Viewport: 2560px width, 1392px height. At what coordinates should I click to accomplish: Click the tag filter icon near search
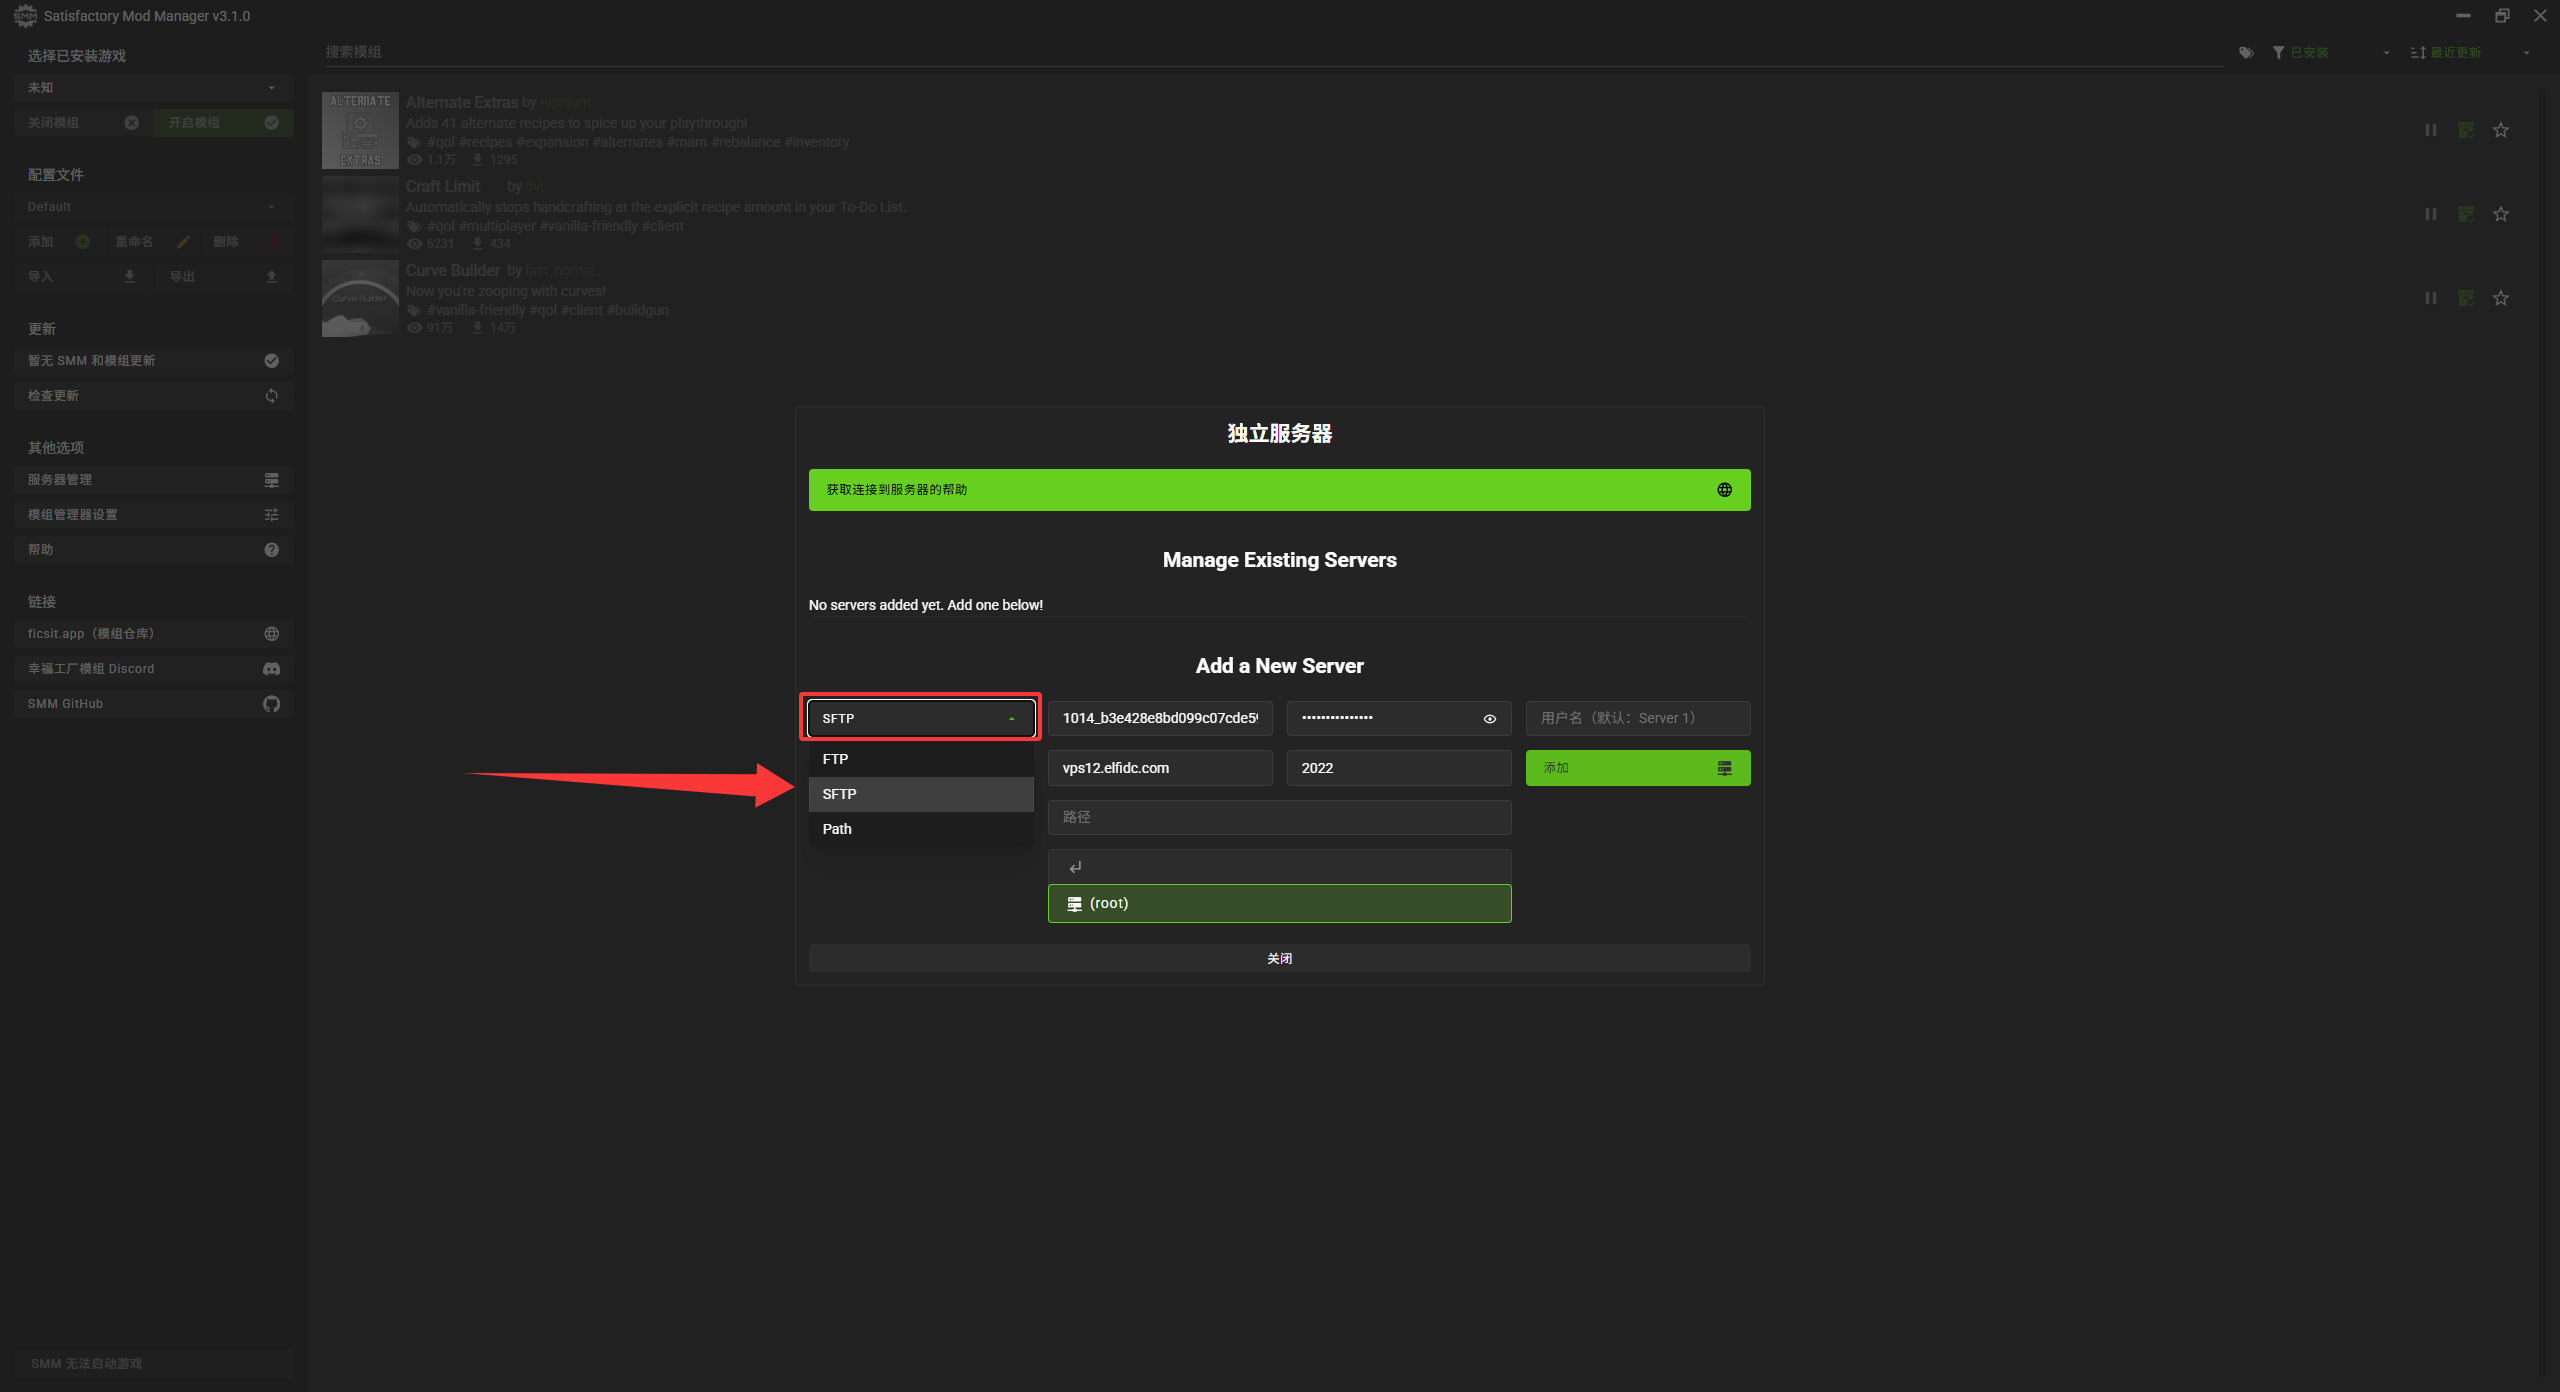pos(2246,53)
